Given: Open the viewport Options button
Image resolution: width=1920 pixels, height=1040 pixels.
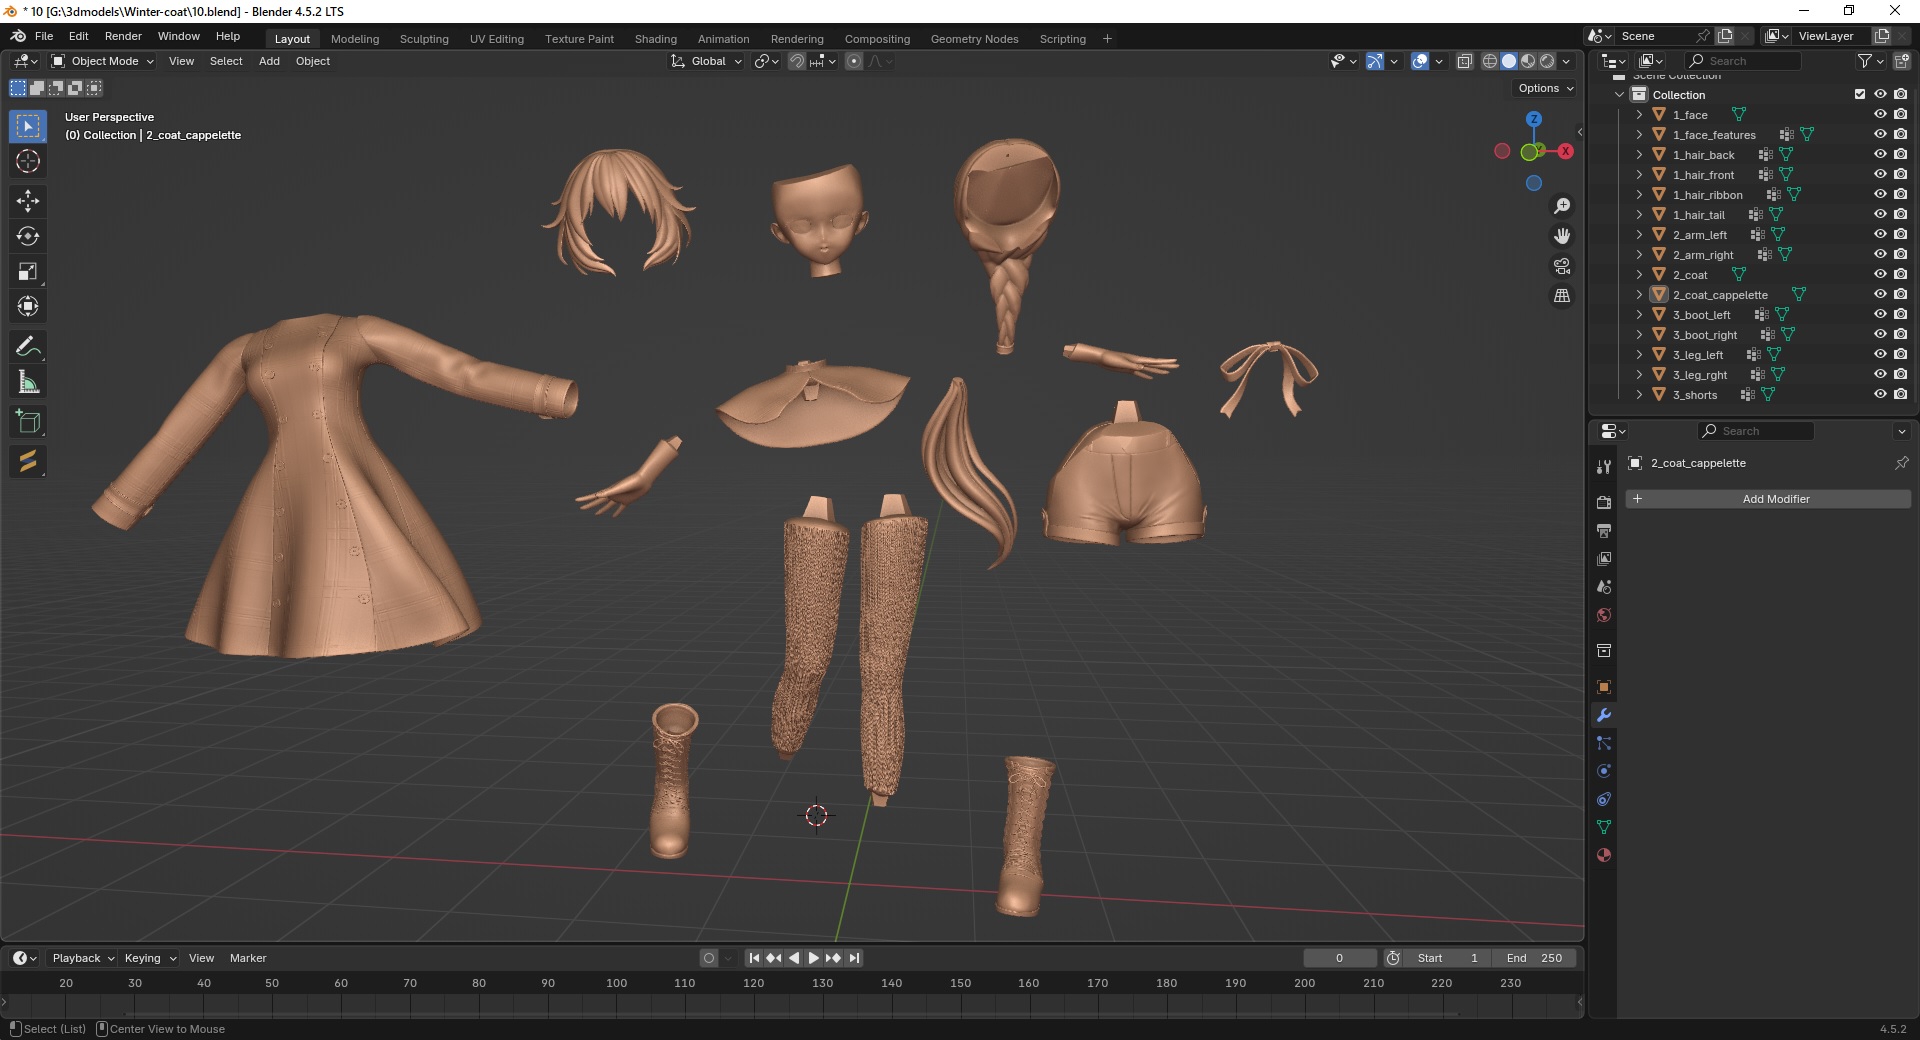Looking at the screenshot, I should pos(1545,88).
